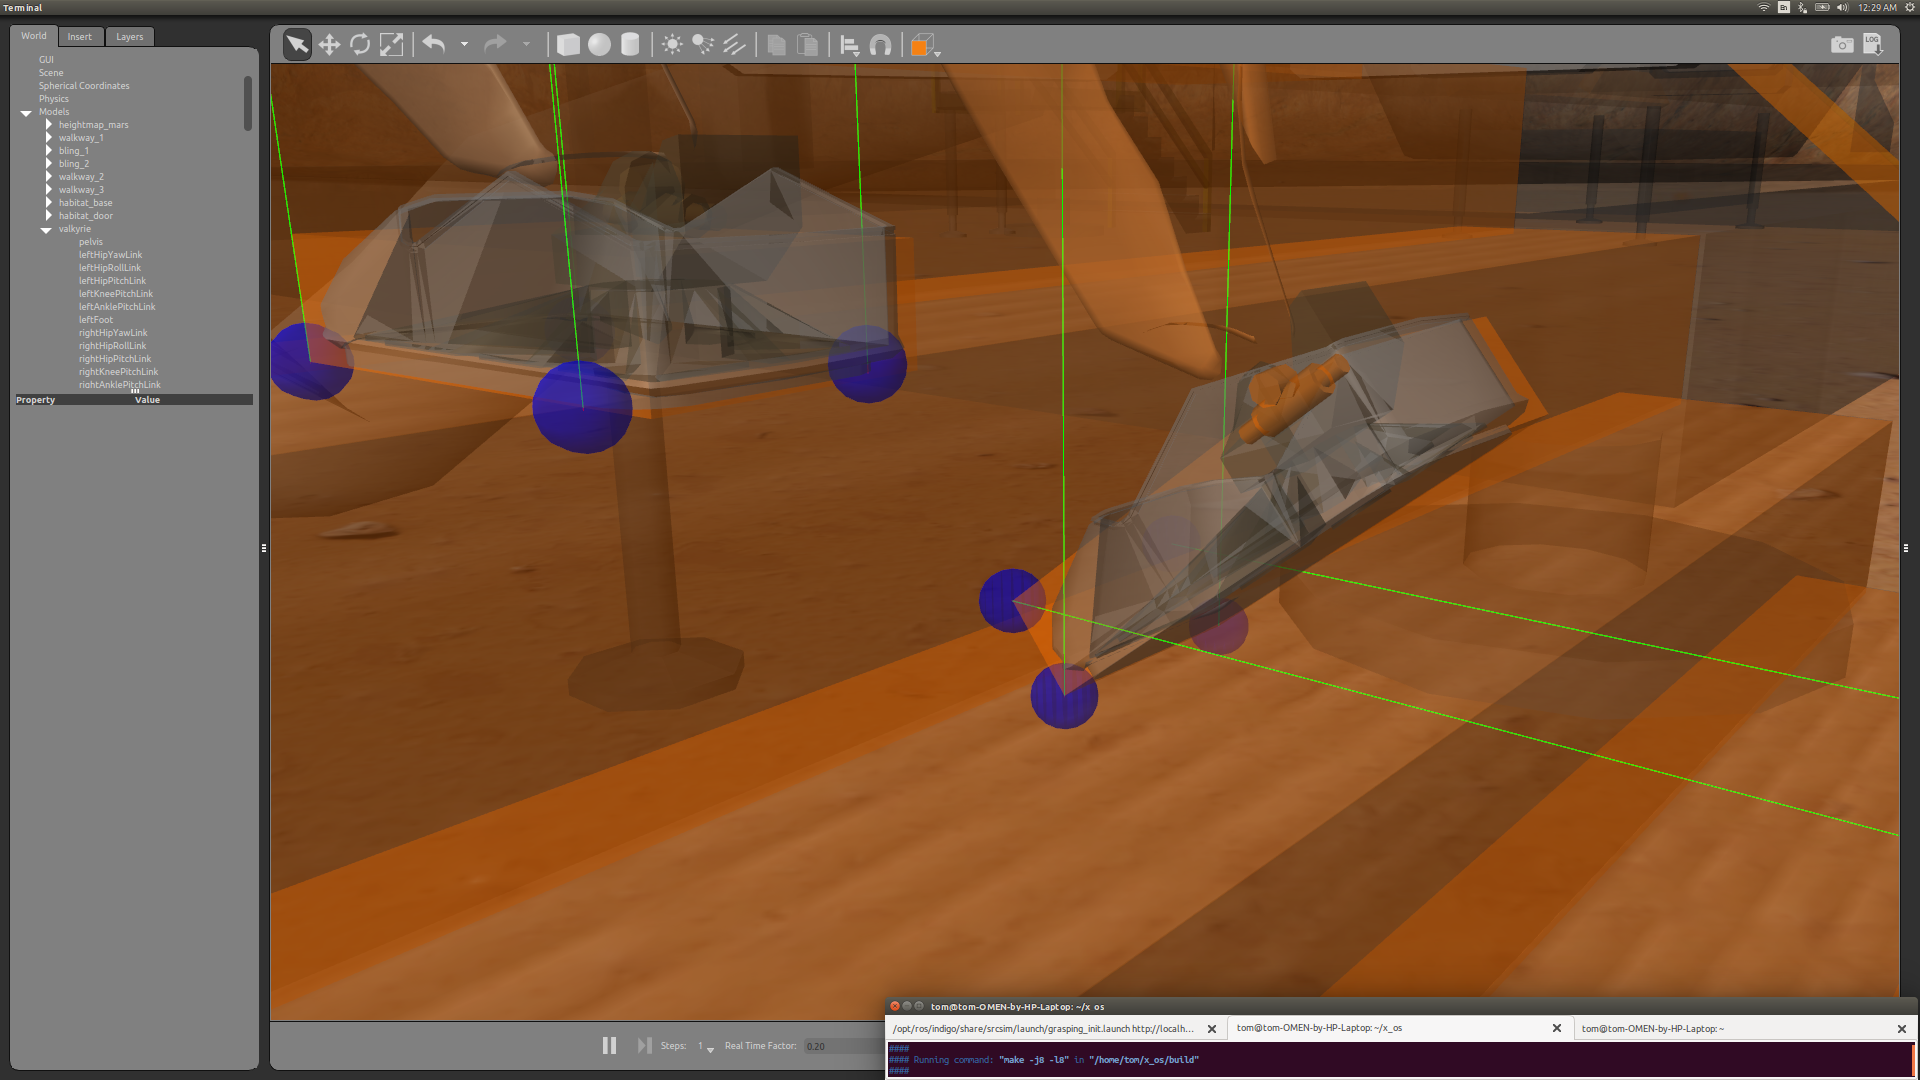Select the leftKneePitchLink tree item
Viewport: 1920px width, 1080px height.
tap(116, 293)
